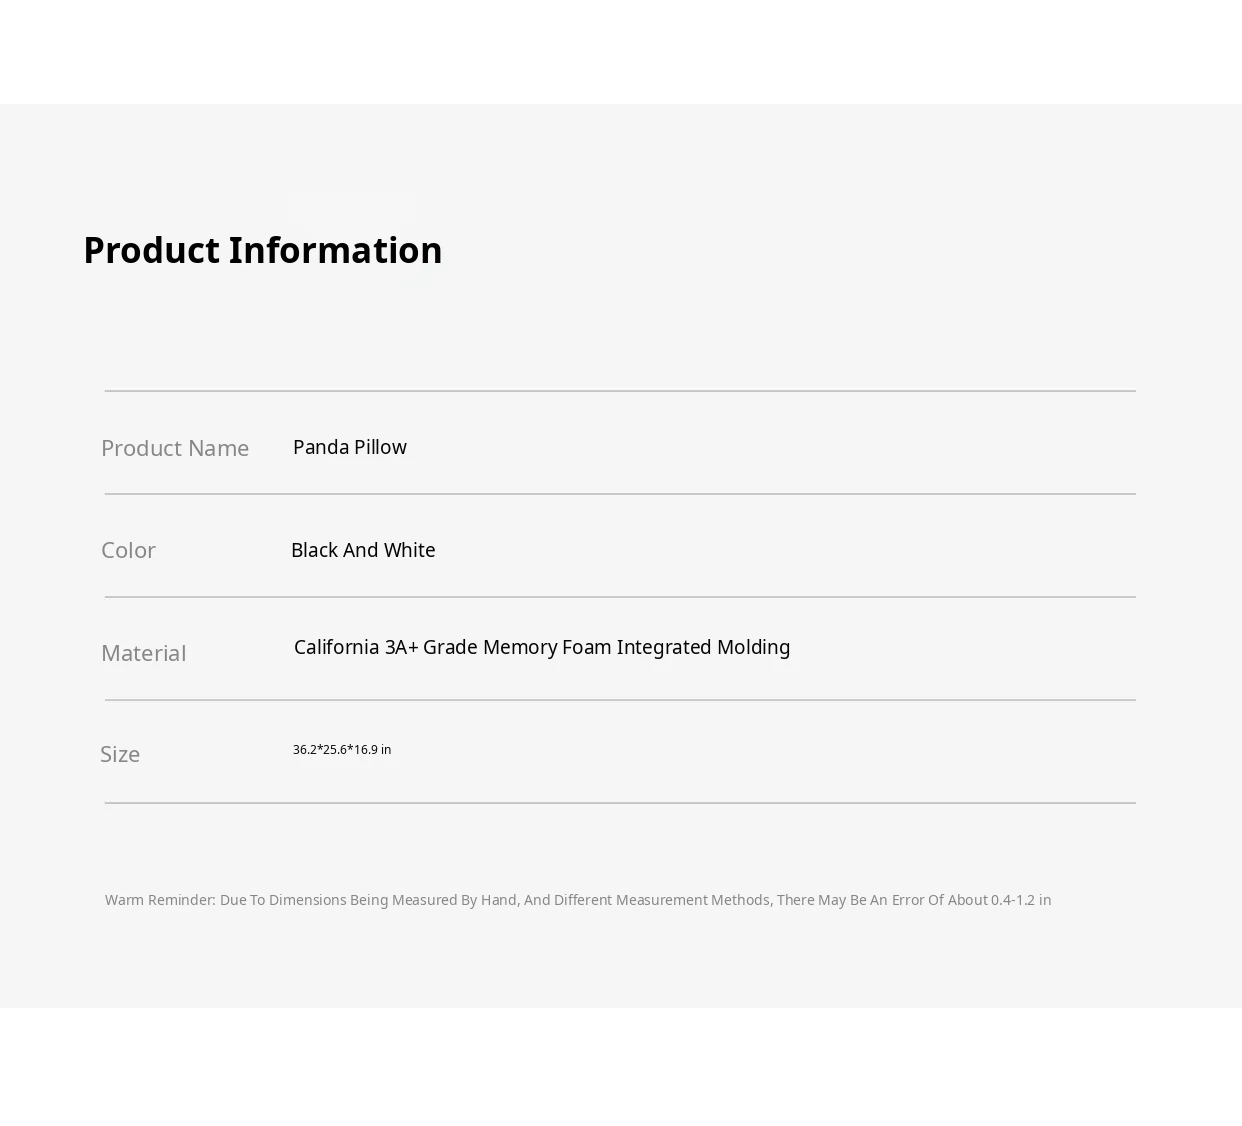Viewport: 1242px width, 1126px height.
Task: Click the white strip below the gray panel
Action: tap(620, 1066)
